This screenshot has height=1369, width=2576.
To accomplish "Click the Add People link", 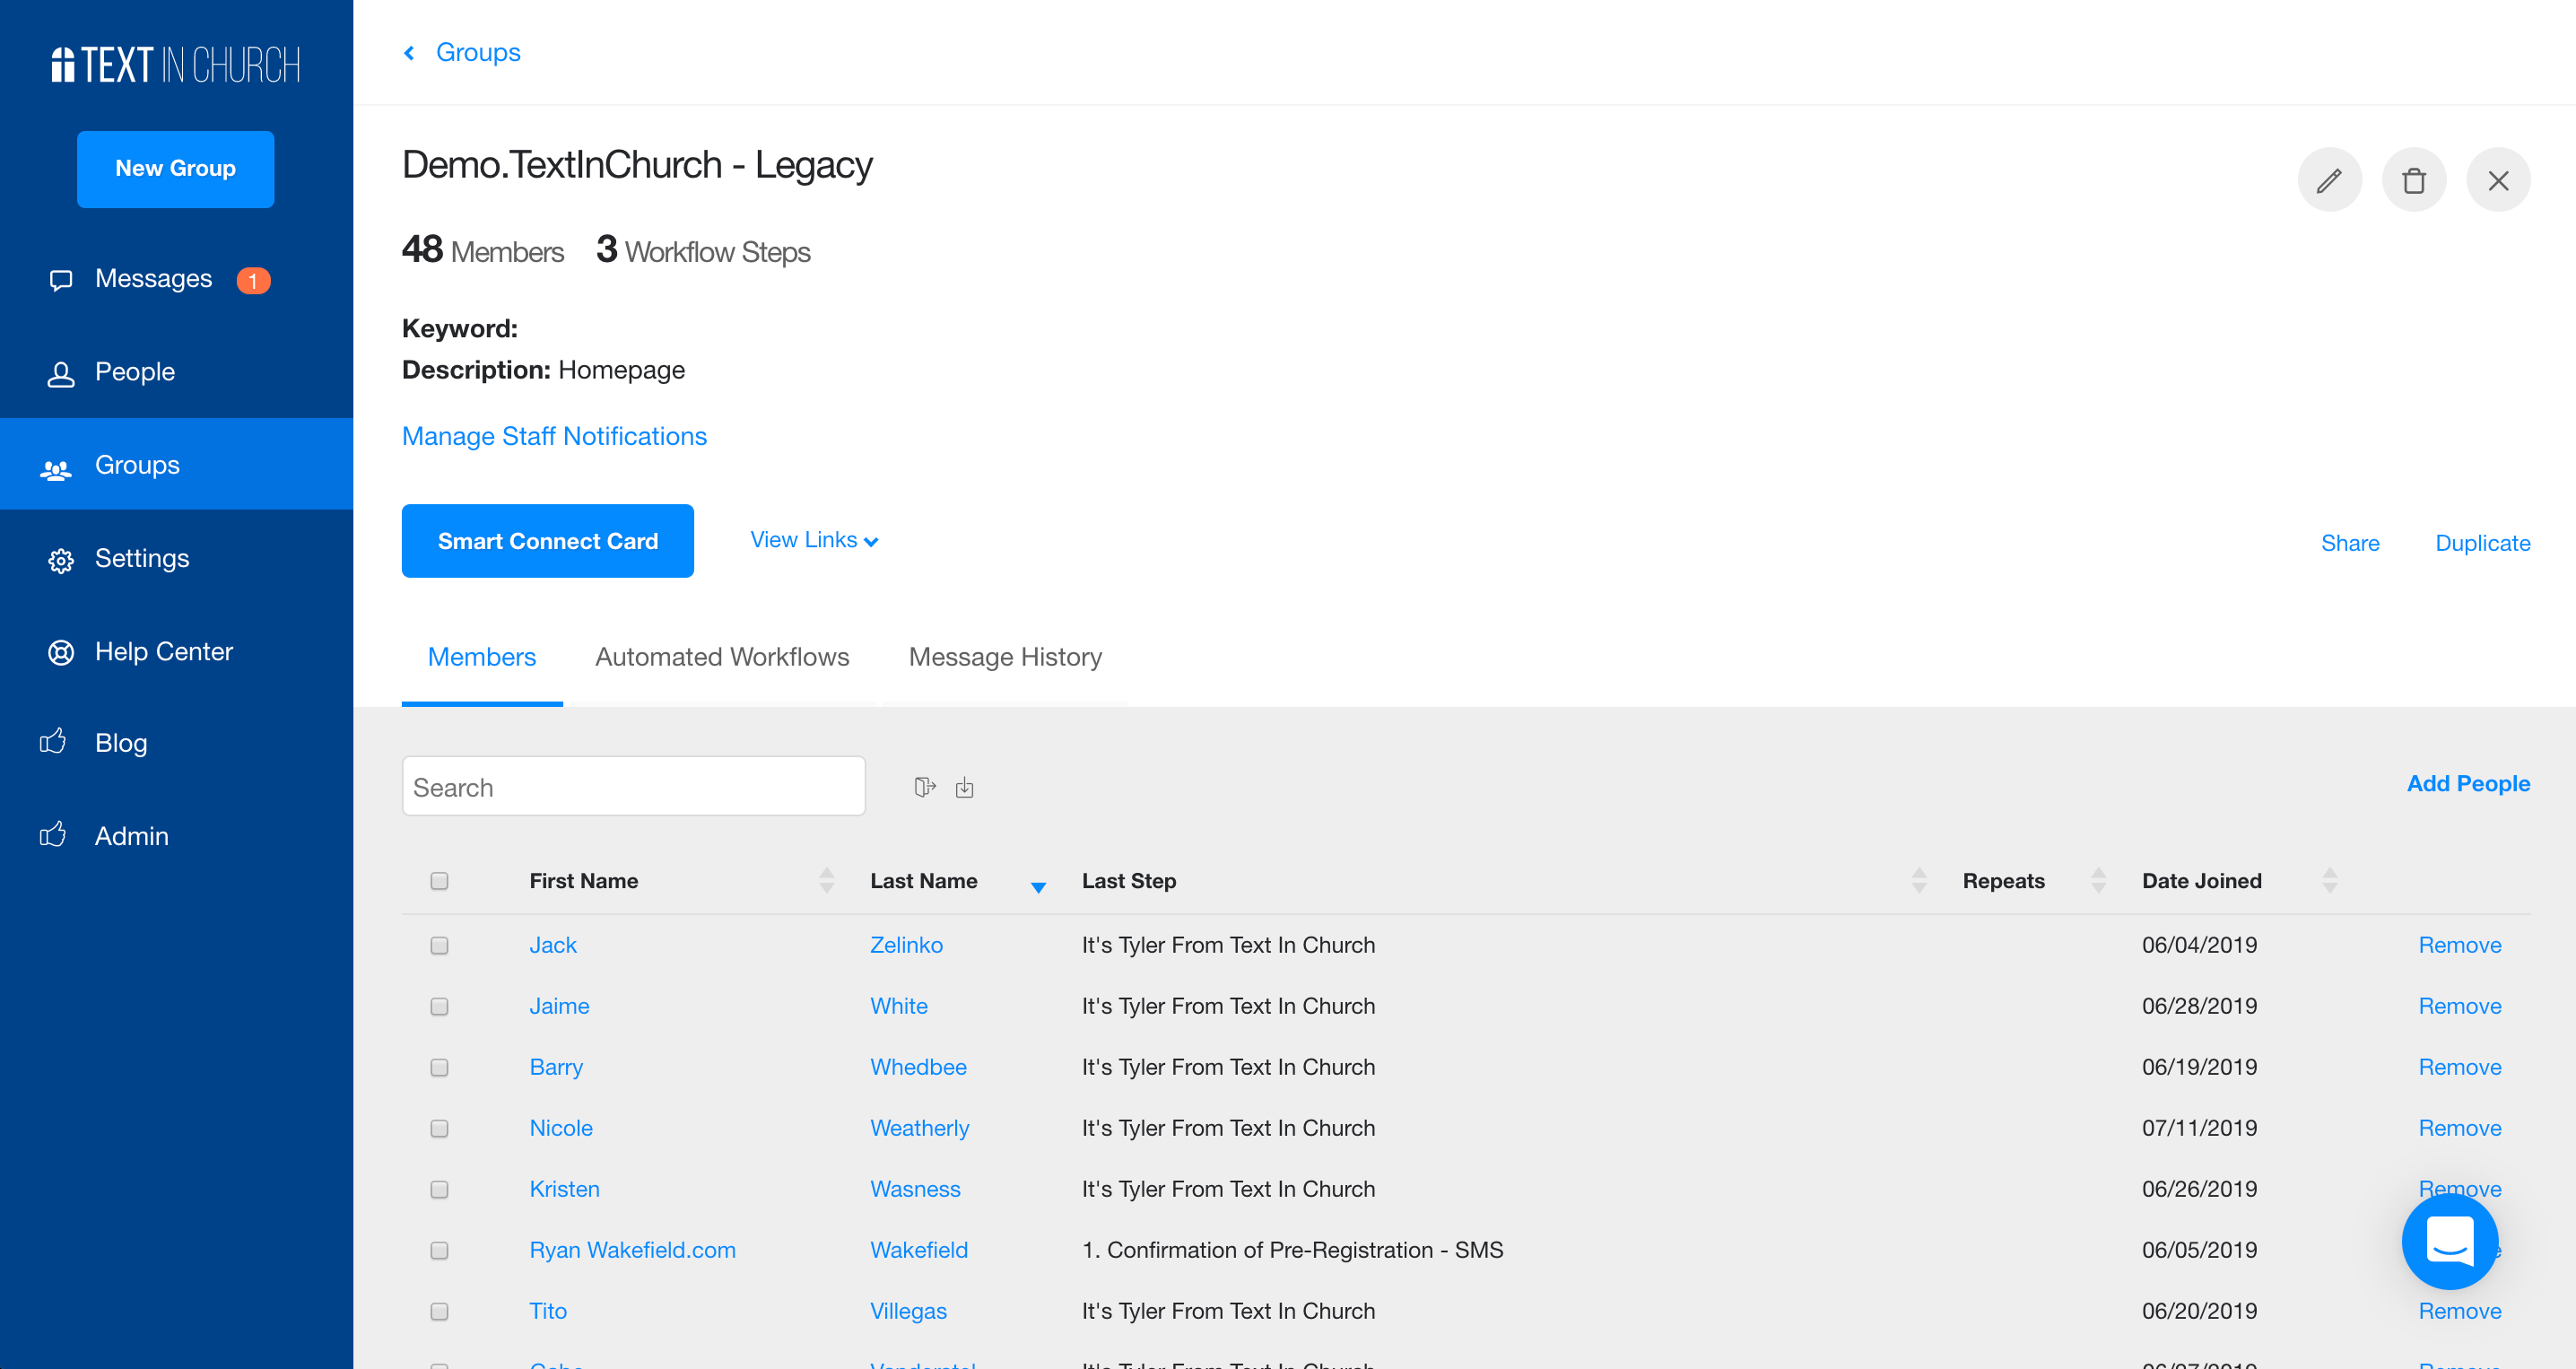I will click(2468, 784).
